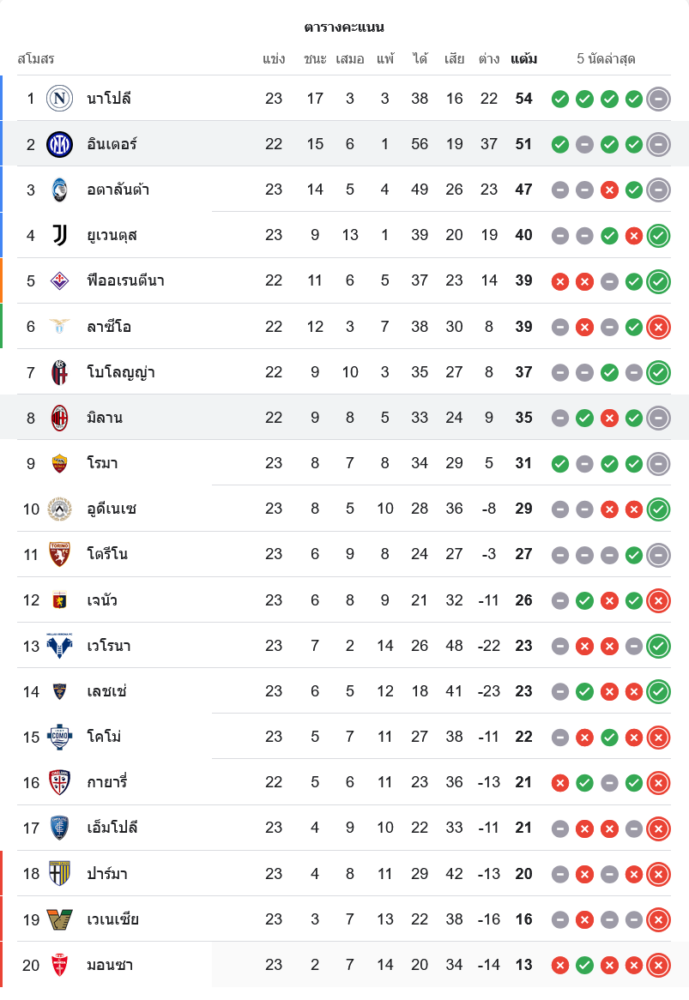Click the แต้ม points column header

[x=523, y=59]
